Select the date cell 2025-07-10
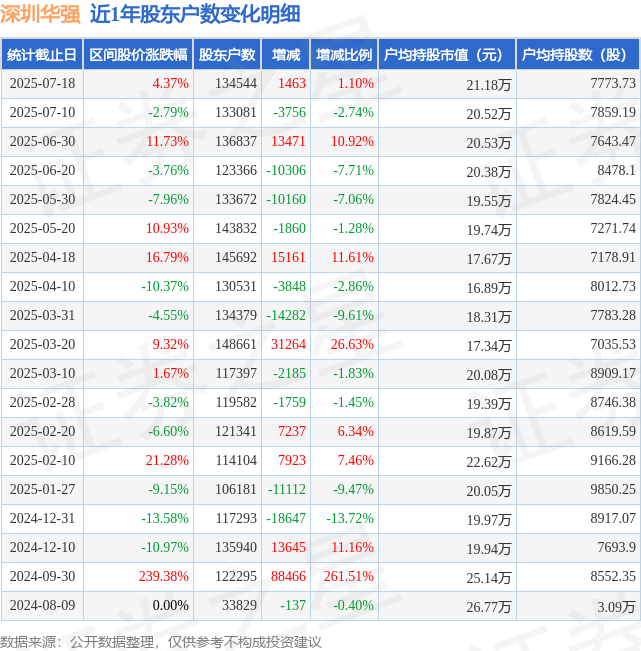The height and width of the screenshot is (651, 641). [42, 113]
